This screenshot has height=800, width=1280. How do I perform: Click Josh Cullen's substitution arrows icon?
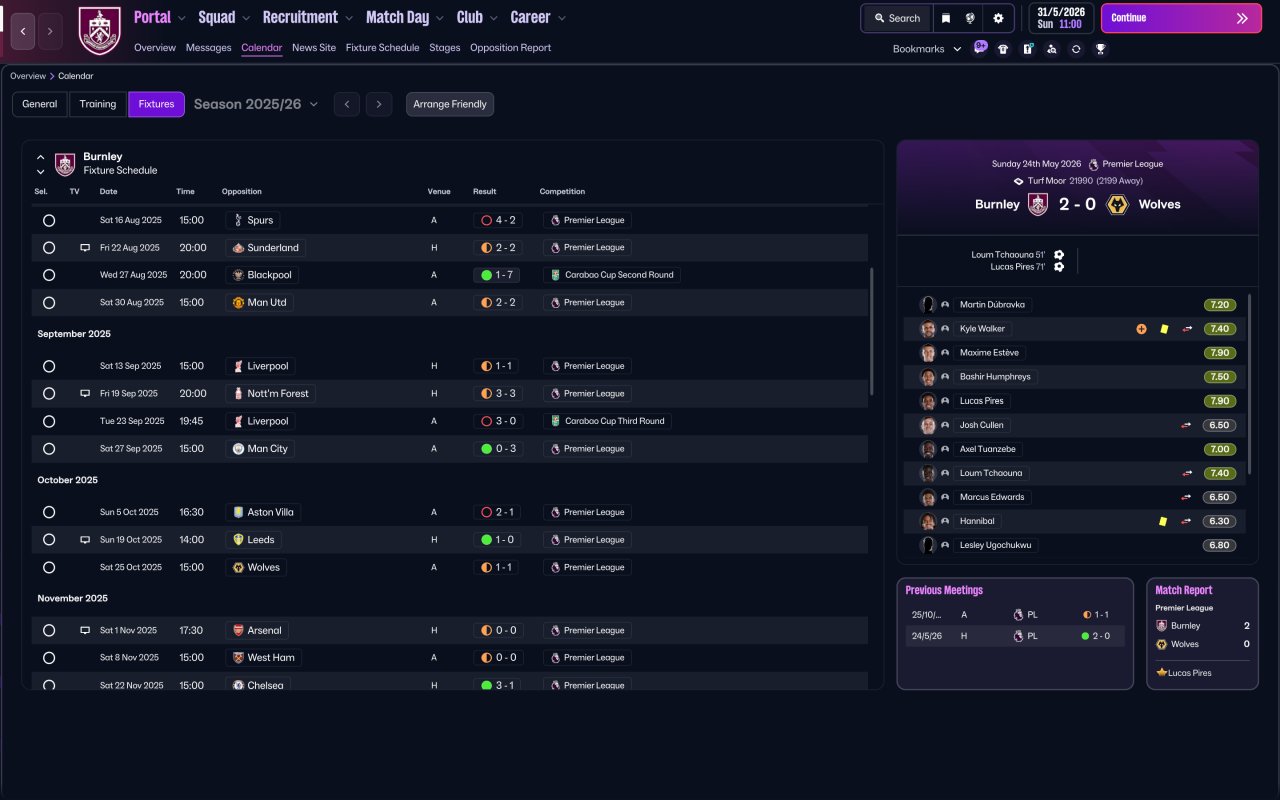pyautogui.click(x=1187, y=425)
